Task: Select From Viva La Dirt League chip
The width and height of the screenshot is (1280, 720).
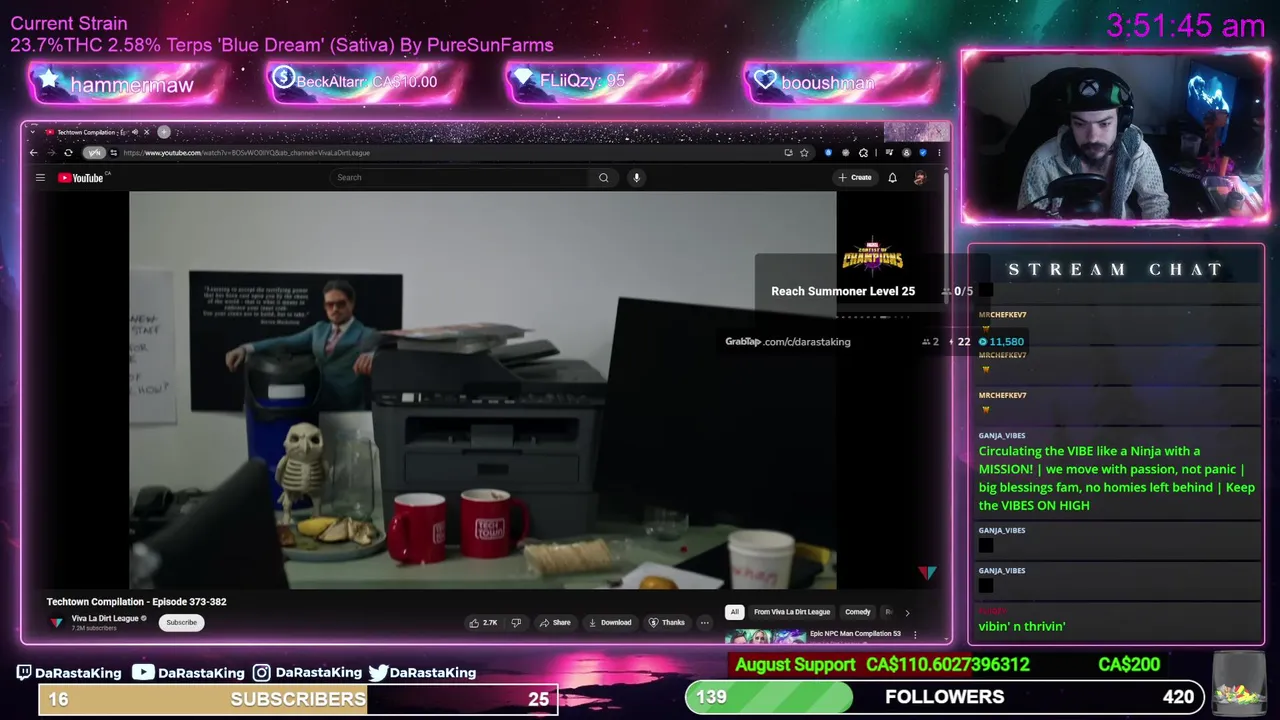Action: click(792, 612)
